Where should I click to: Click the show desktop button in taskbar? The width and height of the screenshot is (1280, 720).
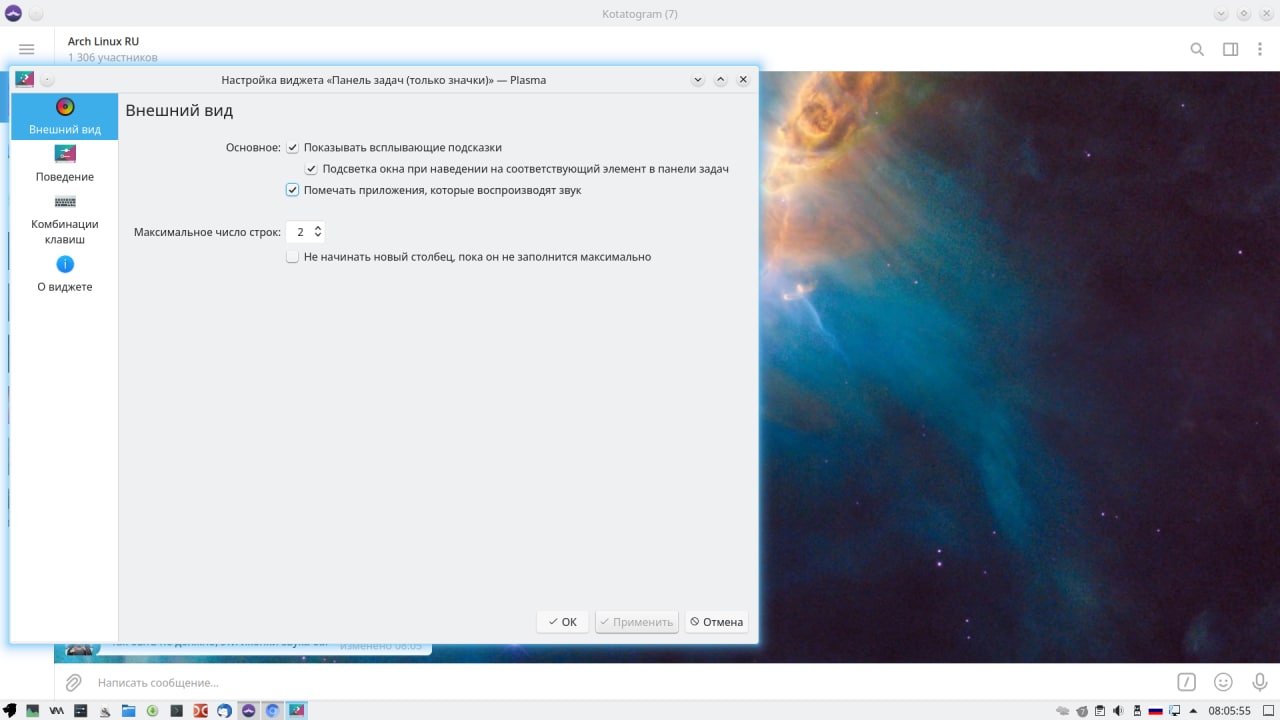click(1269, 711)
